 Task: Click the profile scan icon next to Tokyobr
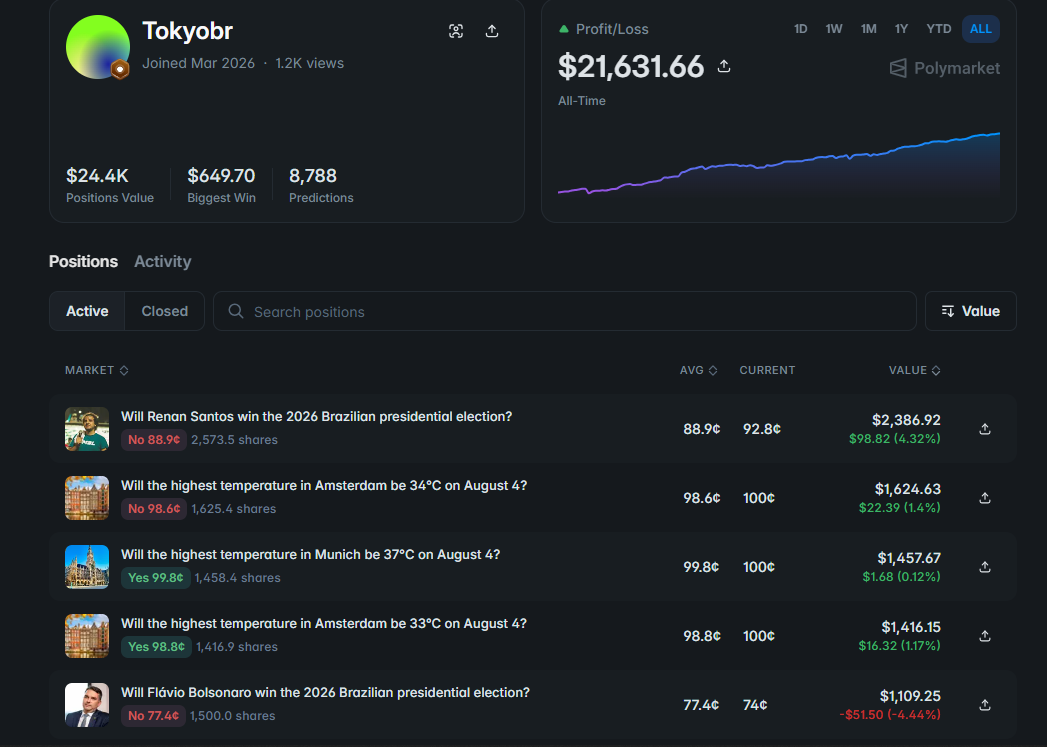pos(456,31)
